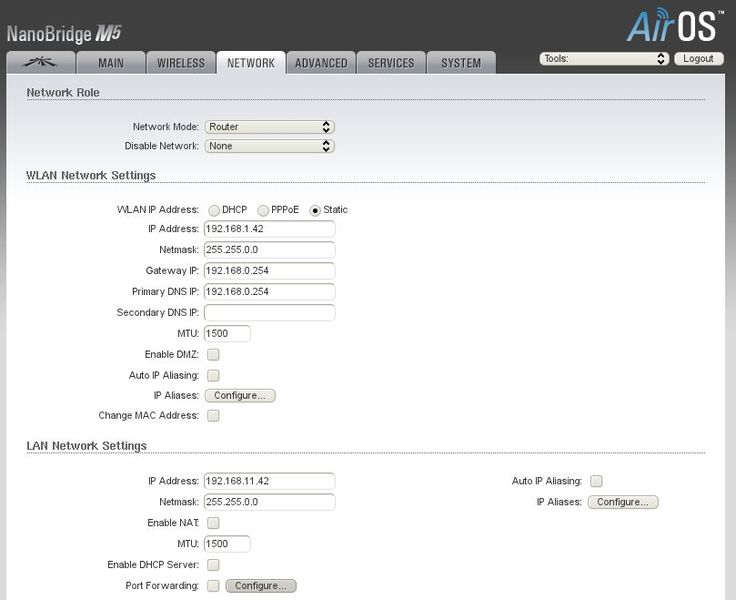Configure WLAN IP Aliases
736x600 pixels.
(240, 395)
